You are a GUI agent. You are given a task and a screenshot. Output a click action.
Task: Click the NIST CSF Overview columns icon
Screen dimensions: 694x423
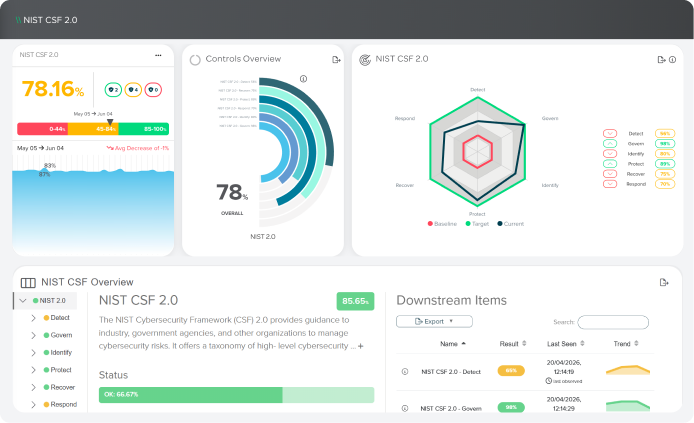pyautogui.click(x=28, y=282)
